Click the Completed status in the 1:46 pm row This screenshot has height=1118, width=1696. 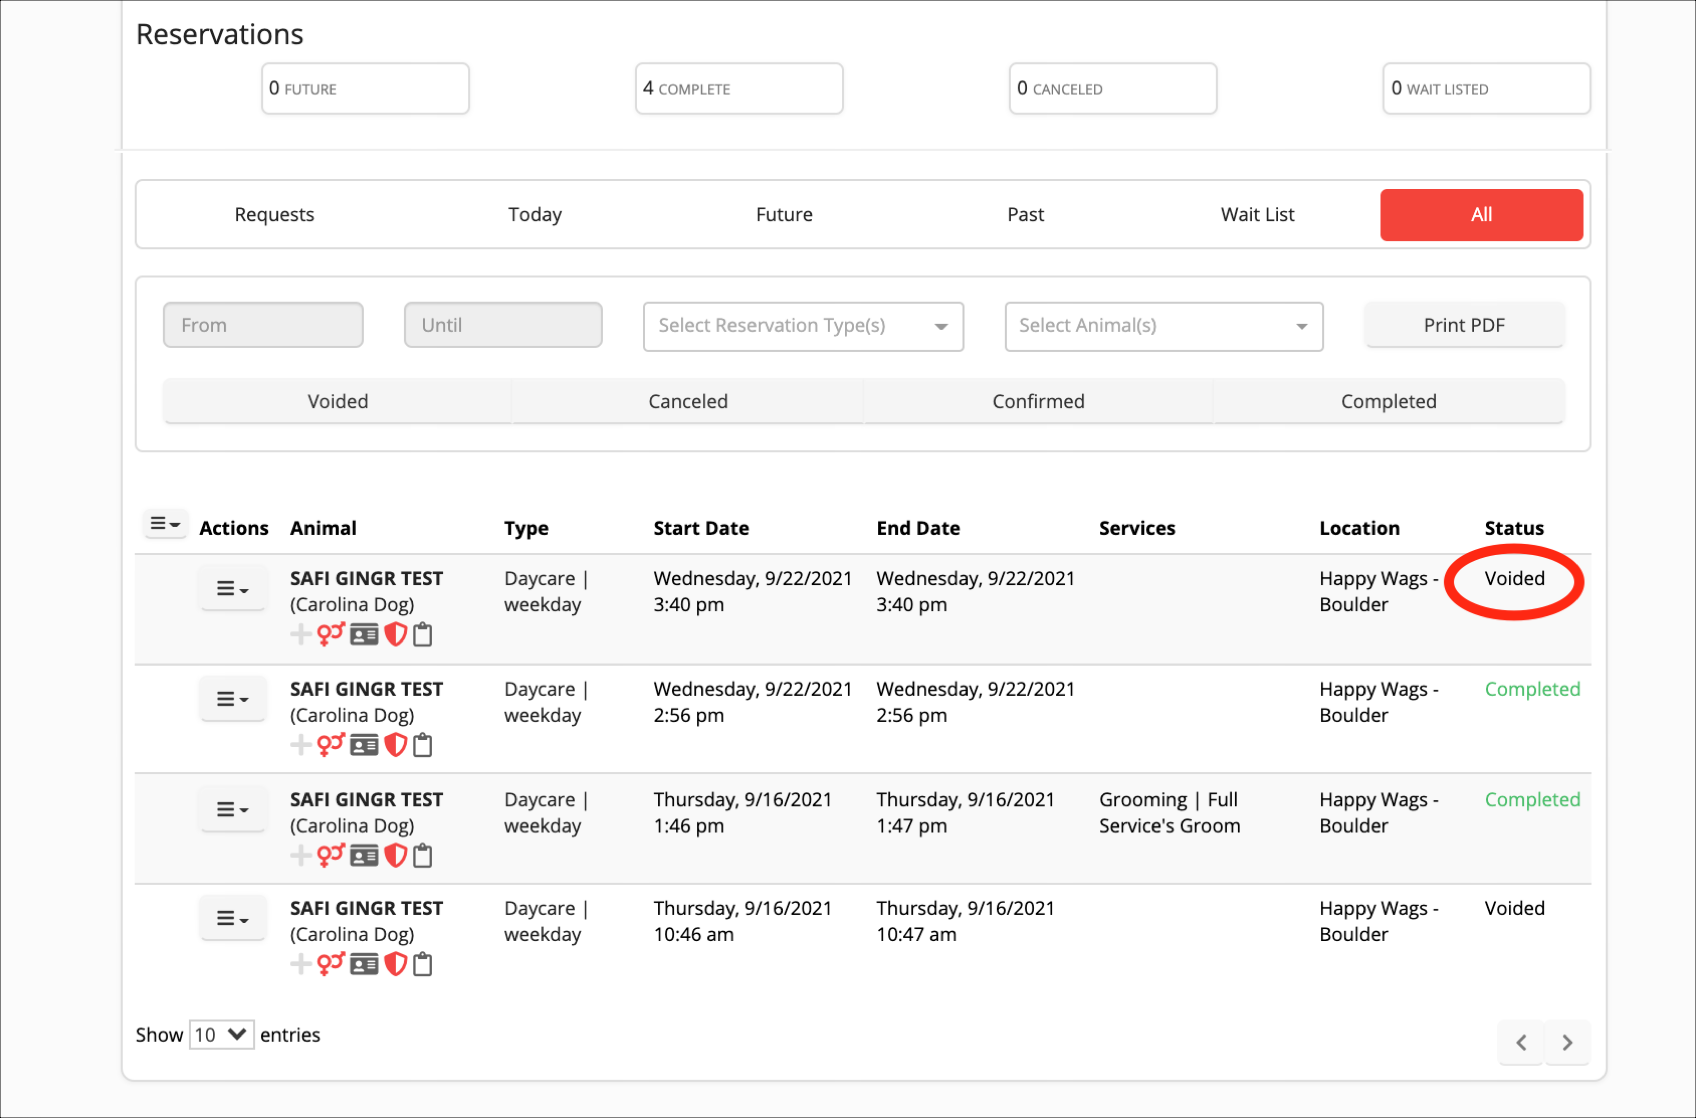tap(1532, 799)
